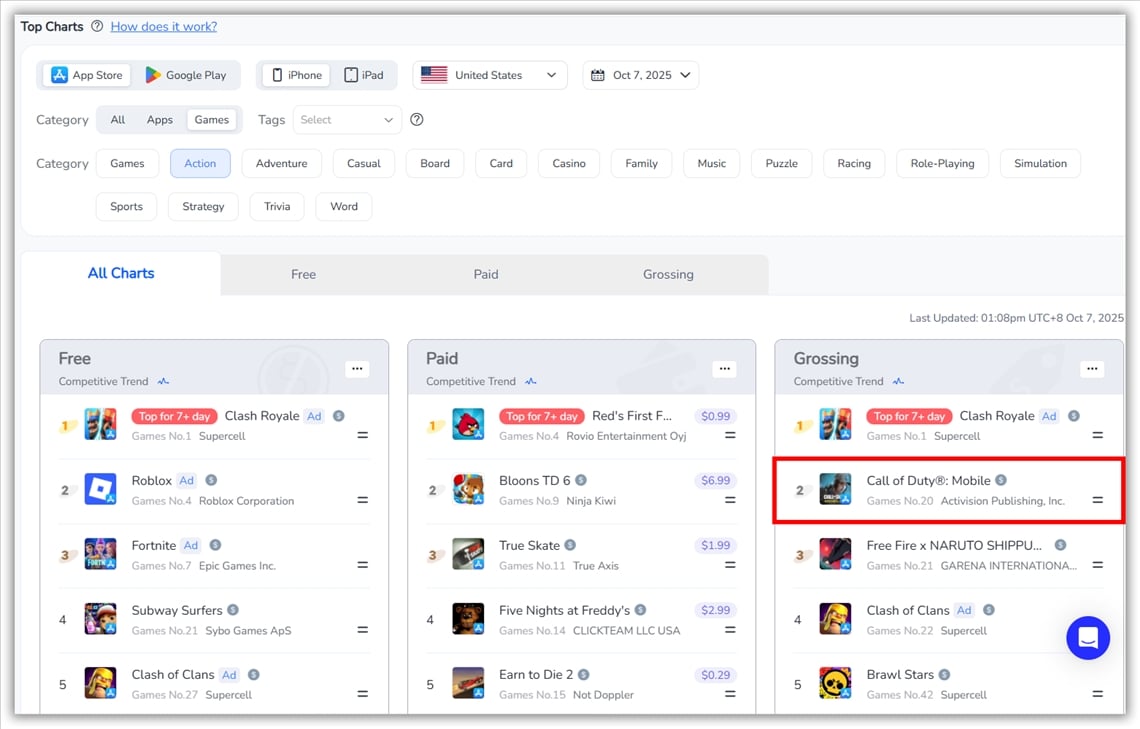
Task: Click Competitive Trend icon under Paid
Action: point(531,382)
